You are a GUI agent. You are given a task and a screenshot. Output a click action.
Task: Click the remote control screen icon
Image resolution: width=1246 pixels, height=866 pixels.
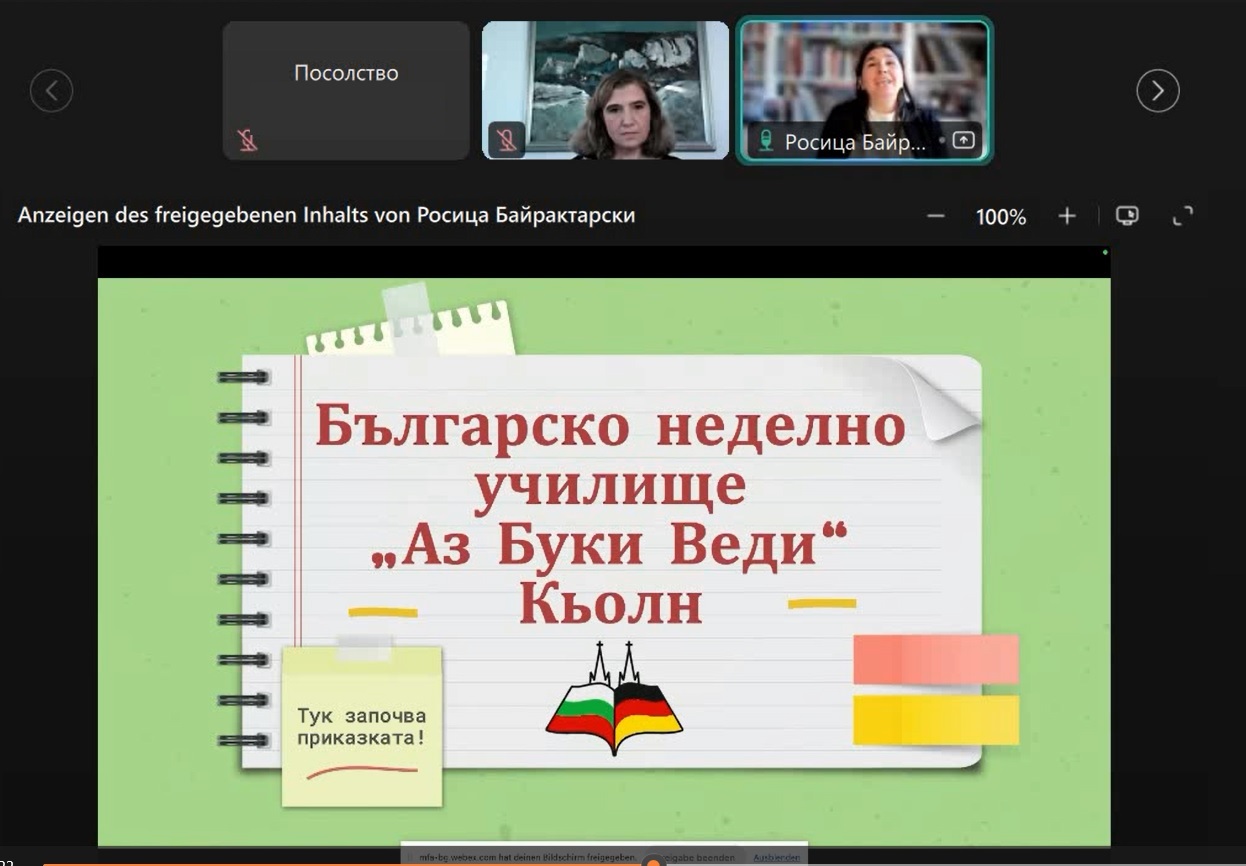[x=1127, y=216]
